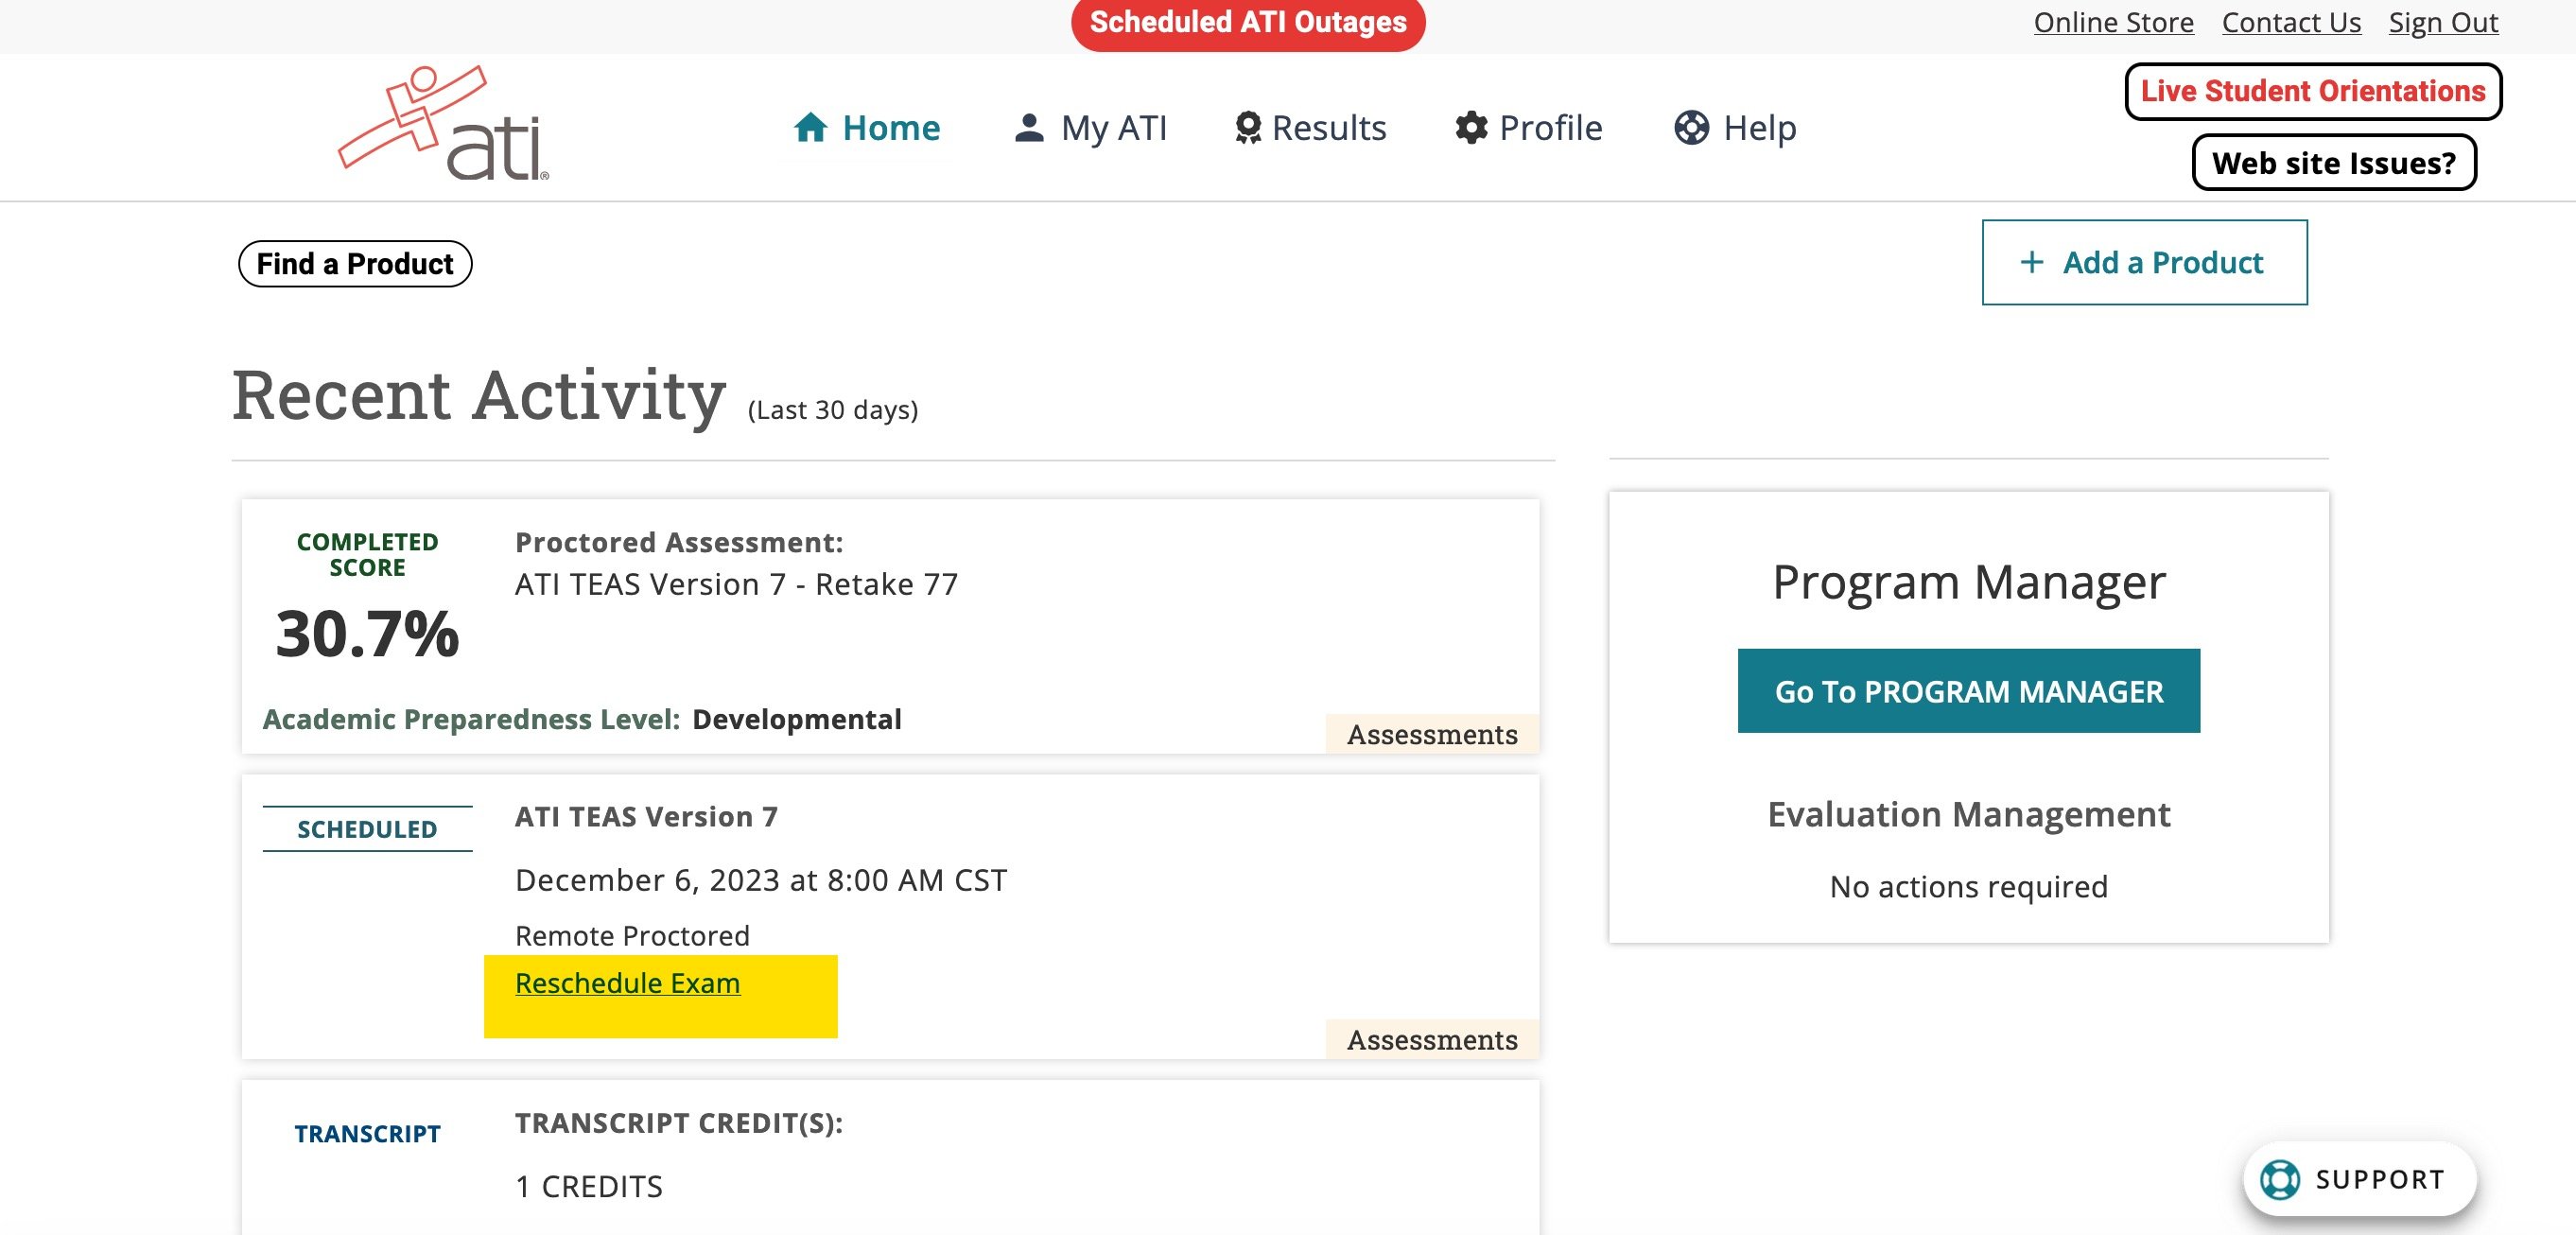This screenshot has width=2576, height=1235.
Task: Click ATI TEAS Version 7 - Retake 77
Action: [736, 584]
